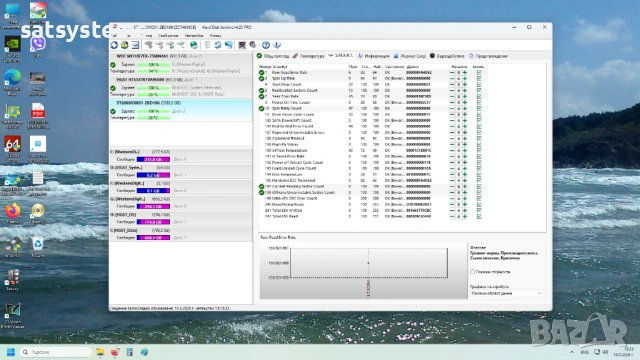Switch to the 'Общ преглед' overview tab
640x360 pixels.
pos(273,56)
